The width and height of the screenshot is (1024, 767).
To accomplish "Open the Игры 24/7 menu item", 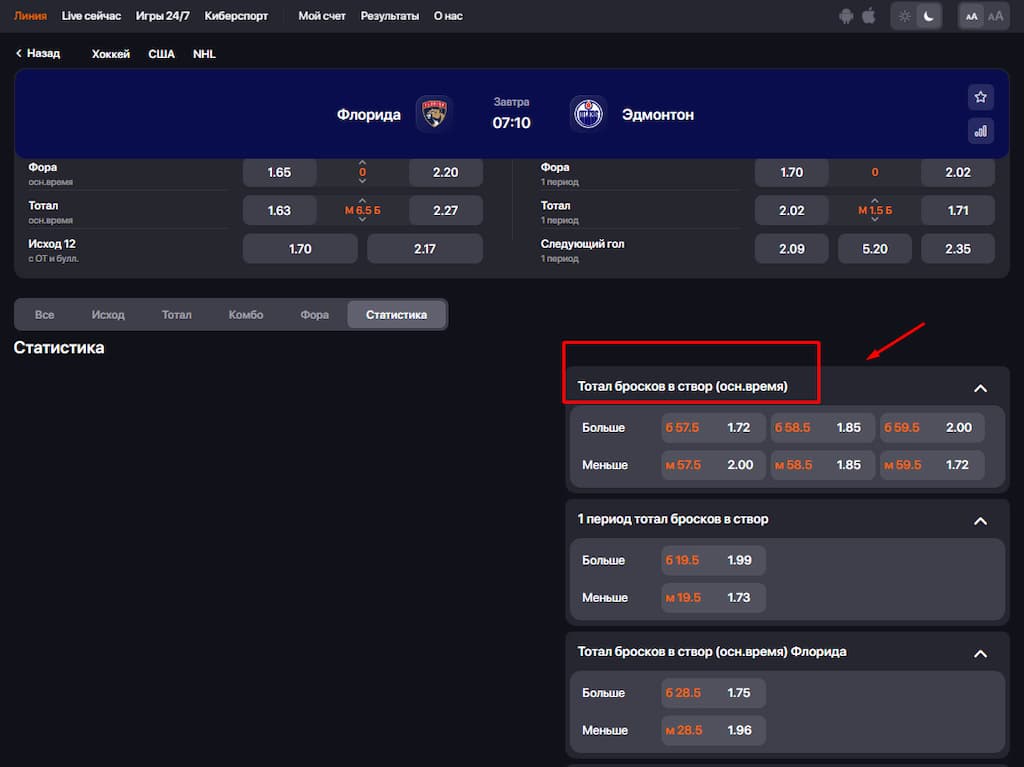I will click(163, 16).
